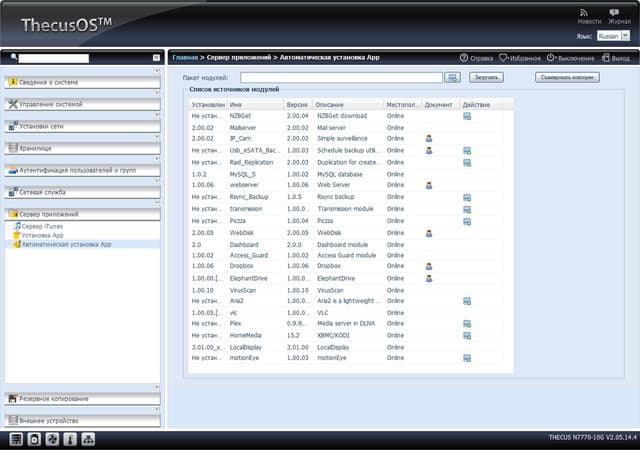640x450 pixels.
Task: Expand Установки сети section
Action: tap(82, 126)
